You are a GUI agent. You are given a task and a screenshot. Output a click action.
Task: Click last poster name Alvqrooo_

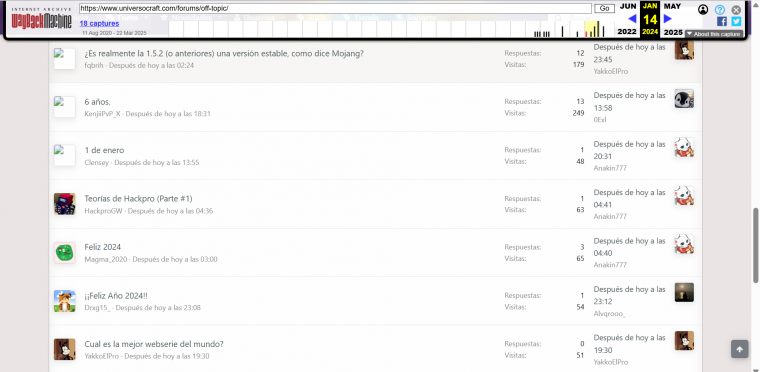(610, 314)
